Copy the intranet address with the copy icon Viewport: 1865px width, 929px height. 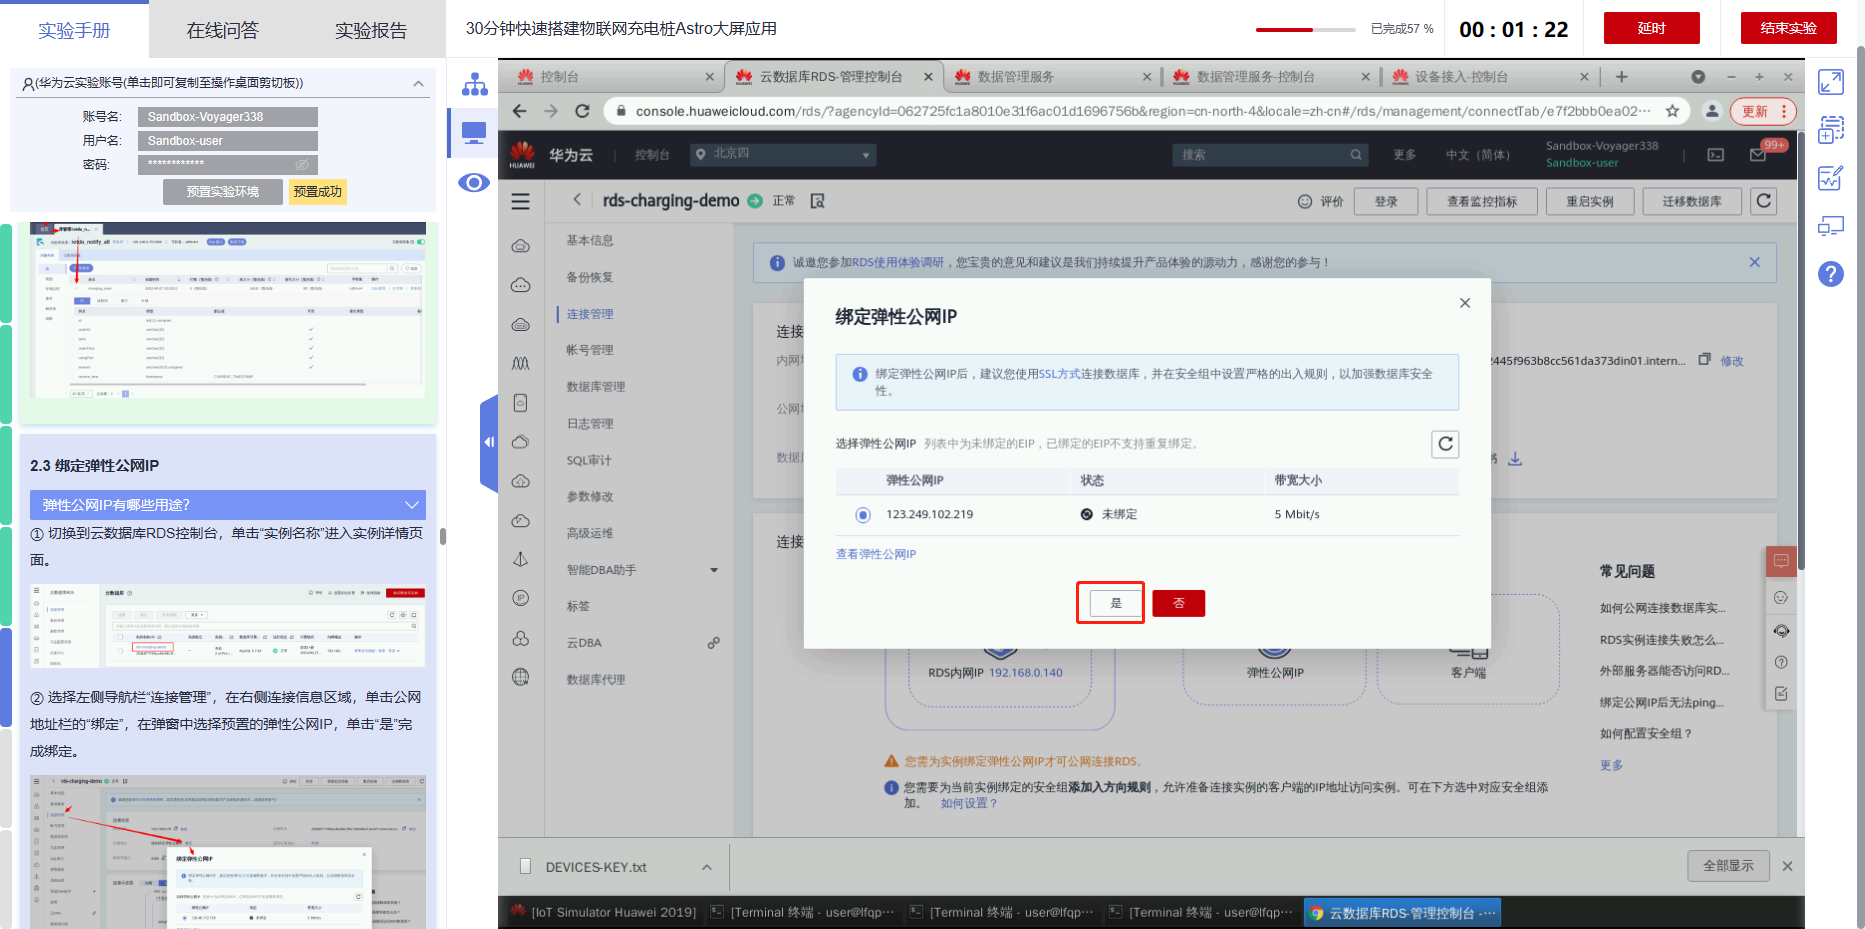[1705, 359]
